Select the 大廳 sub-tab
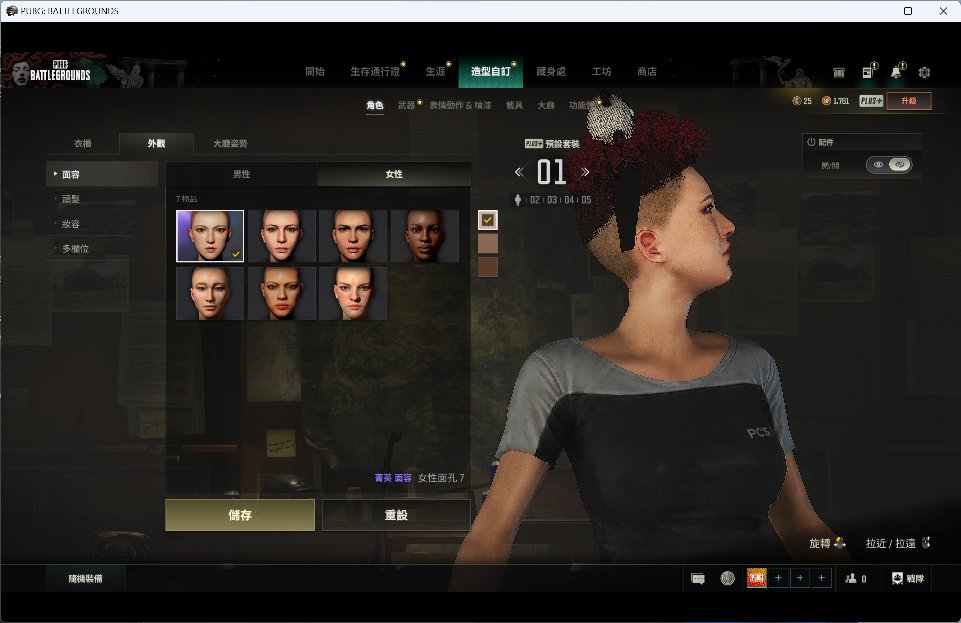The width and height of the screenshot is (961, 623). click(545, 105)
